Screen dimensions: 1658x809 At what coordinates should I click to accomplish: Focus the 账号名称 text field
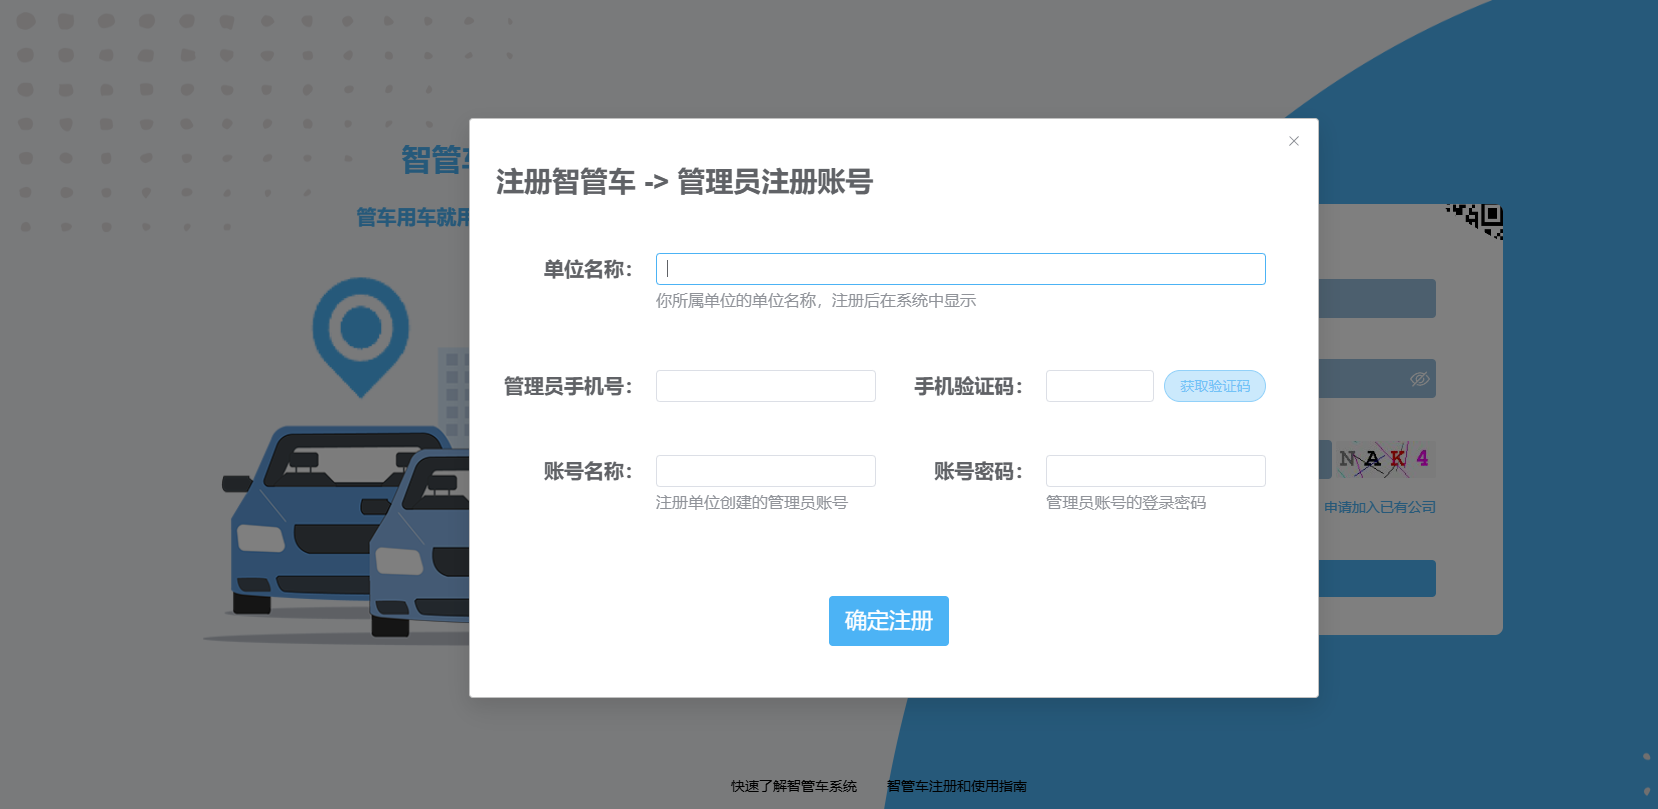(x=765, y=471)
